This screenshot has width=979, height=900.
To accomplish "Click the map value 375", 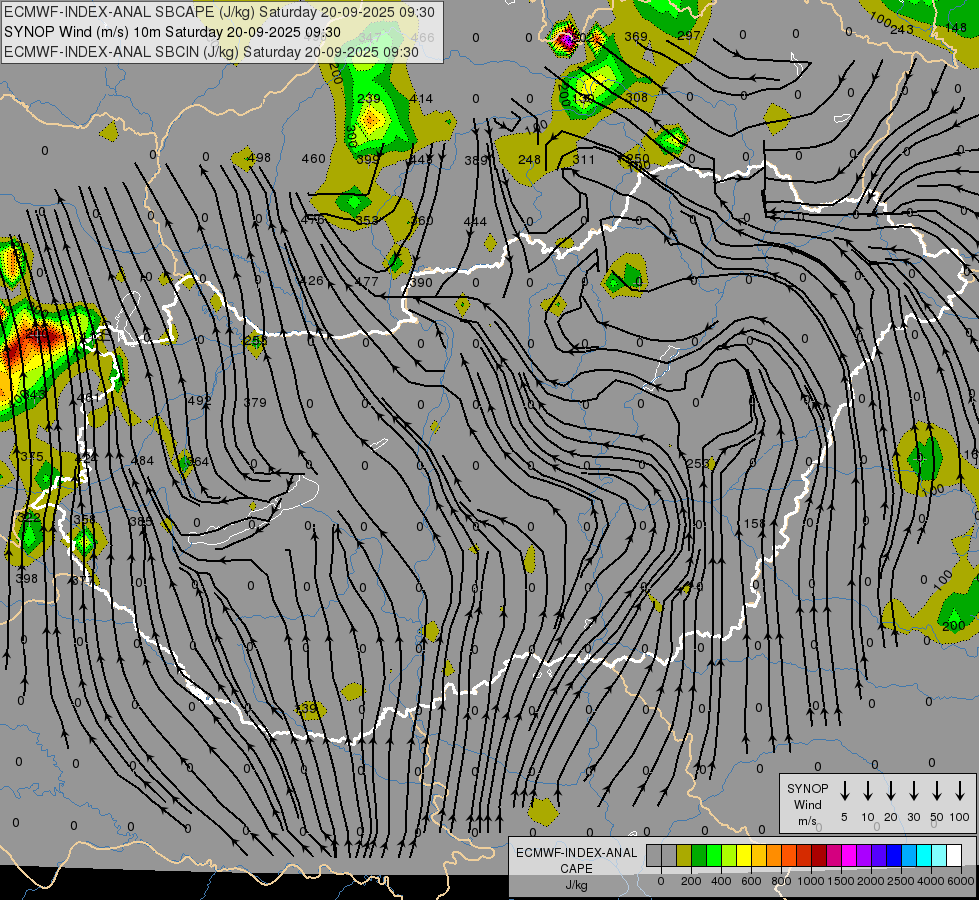I will point(32,457).
